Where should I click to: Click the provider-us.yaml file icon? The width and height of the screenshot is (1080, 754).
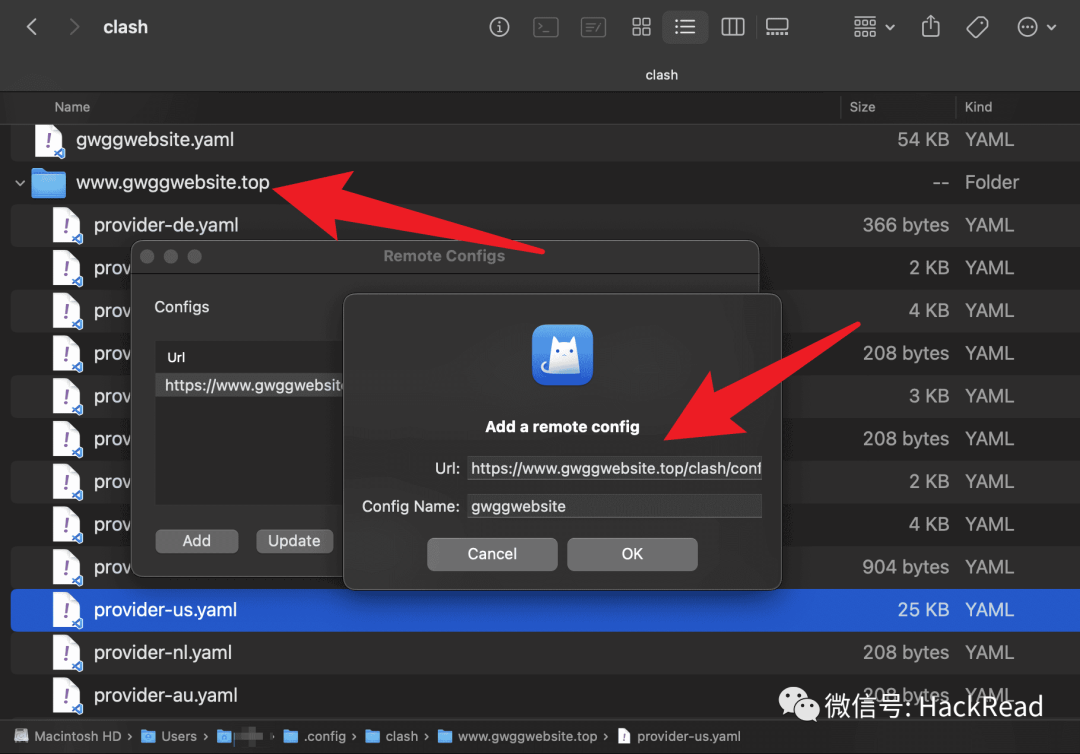click(67, 610)
